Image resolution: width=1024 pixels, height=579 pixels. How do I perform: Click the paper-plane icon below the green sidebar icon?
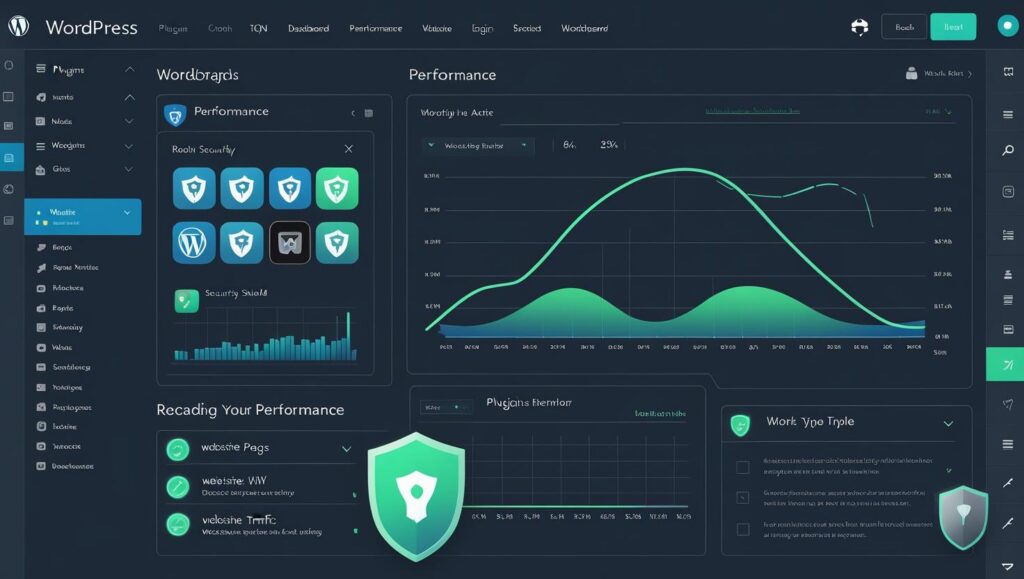[1008, 405]
